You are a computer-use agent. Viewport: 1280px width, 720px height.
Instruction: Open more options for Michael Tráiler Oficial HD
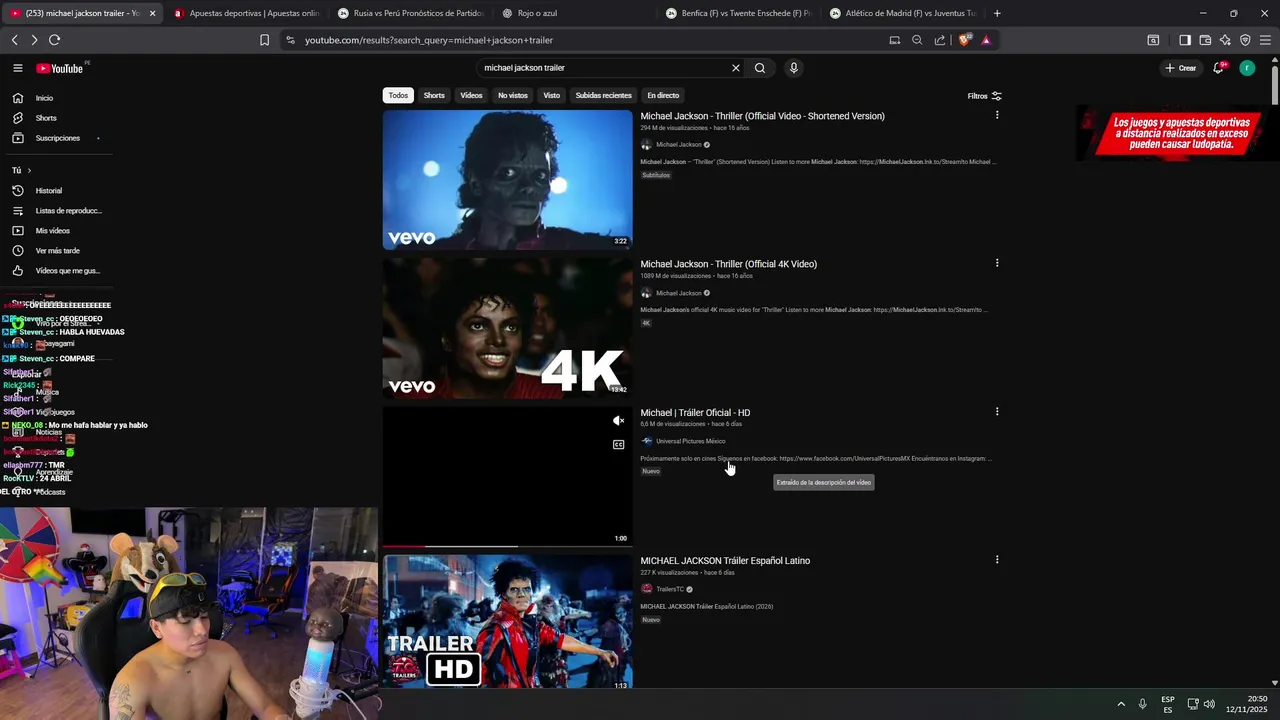[x=997, y=412]
